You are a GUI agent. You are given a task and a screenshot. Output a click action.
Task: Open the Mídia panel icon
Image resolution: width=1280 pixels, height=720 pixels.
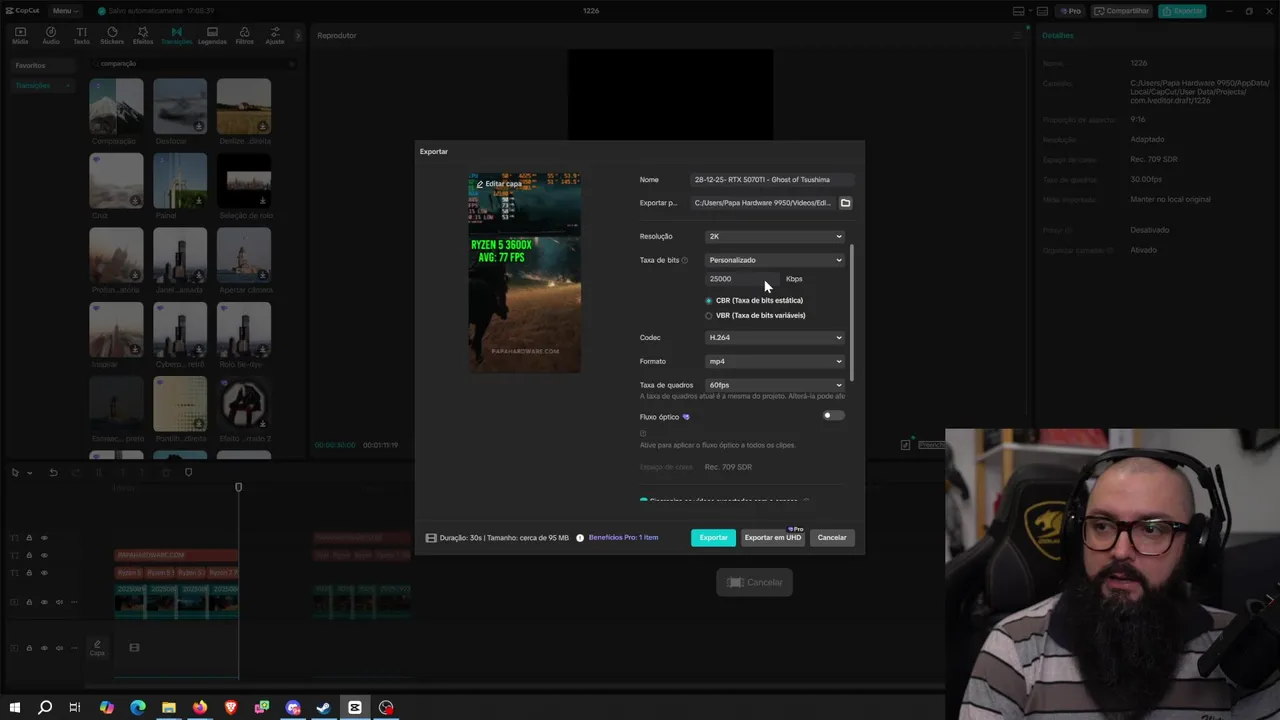pos(20,36)
